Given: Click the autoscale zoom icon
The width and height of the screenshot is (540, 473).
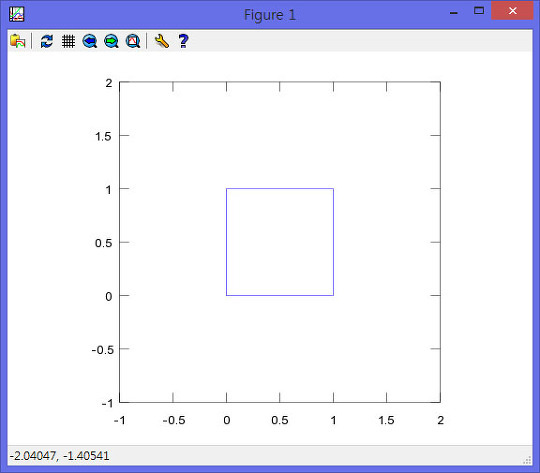Looking at the screenshot, I should 133,41.
